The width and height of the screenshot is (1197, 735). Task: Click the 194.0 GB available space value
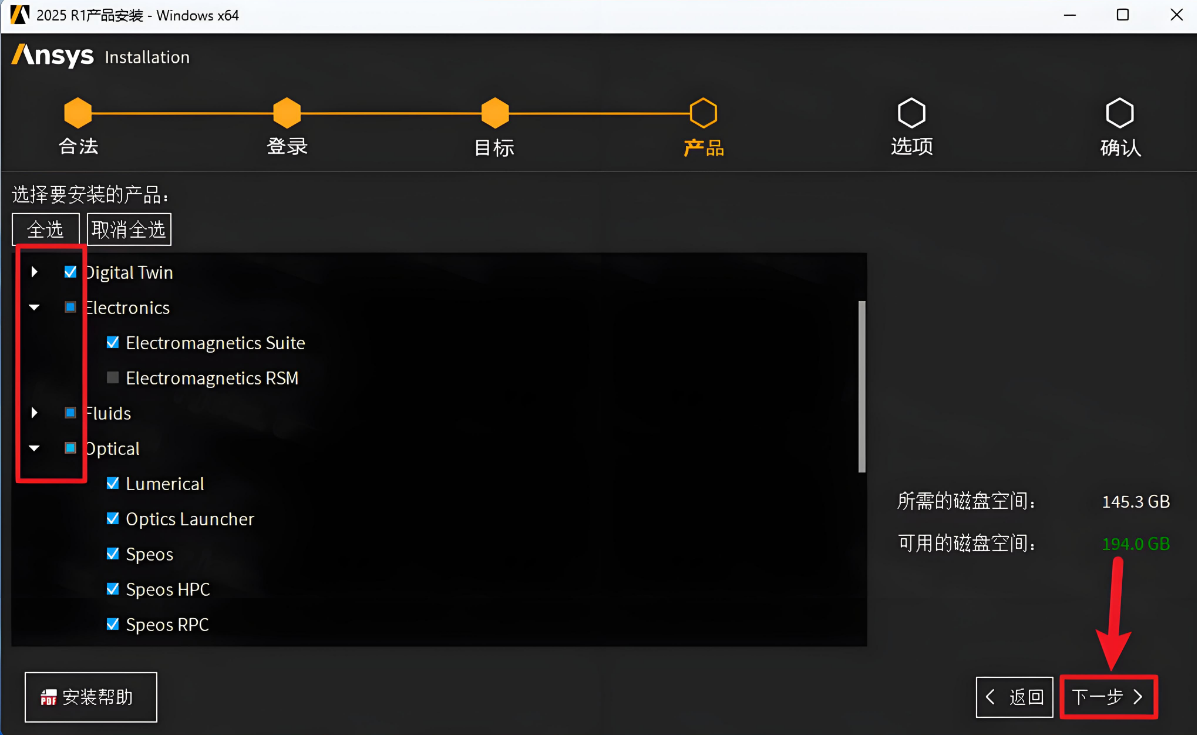(1135, 543)
